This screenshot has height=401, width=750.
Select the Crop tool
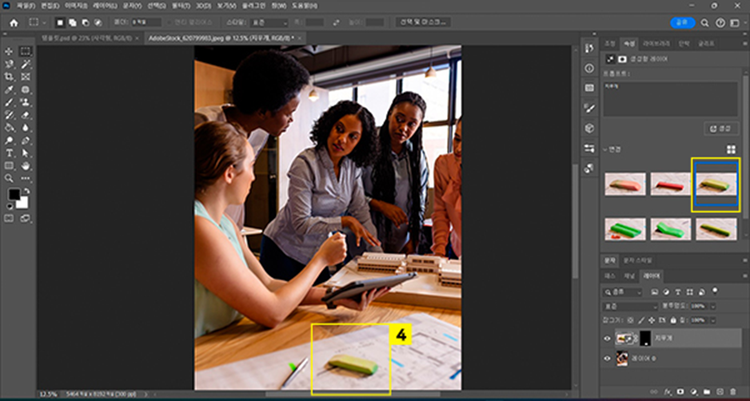[x=9, y=77]
